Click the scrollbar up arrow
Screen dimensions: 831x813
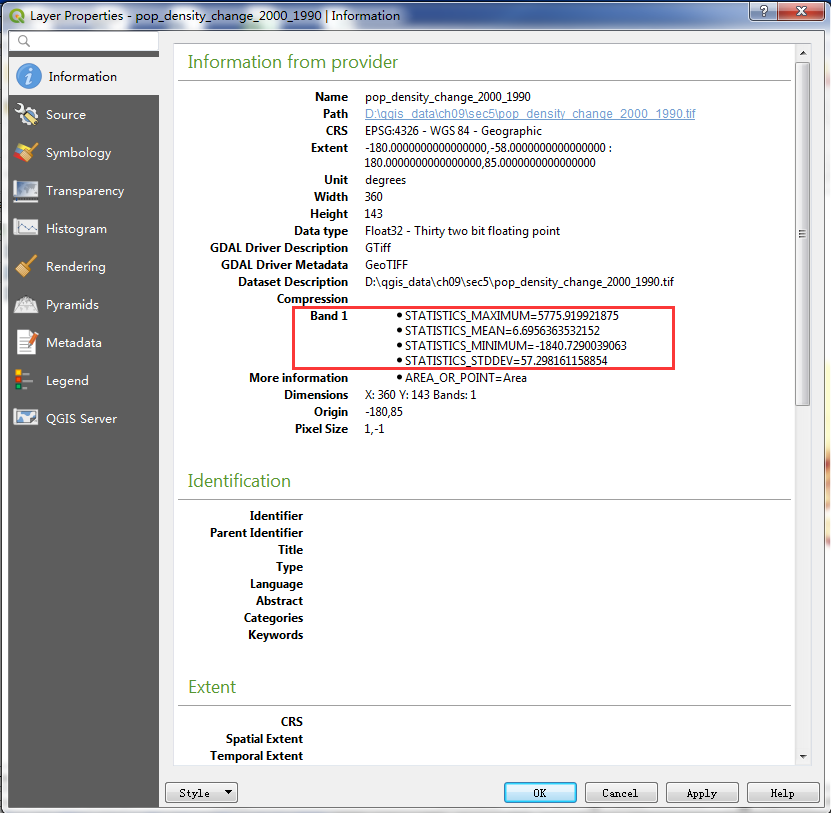pos(803,53)
